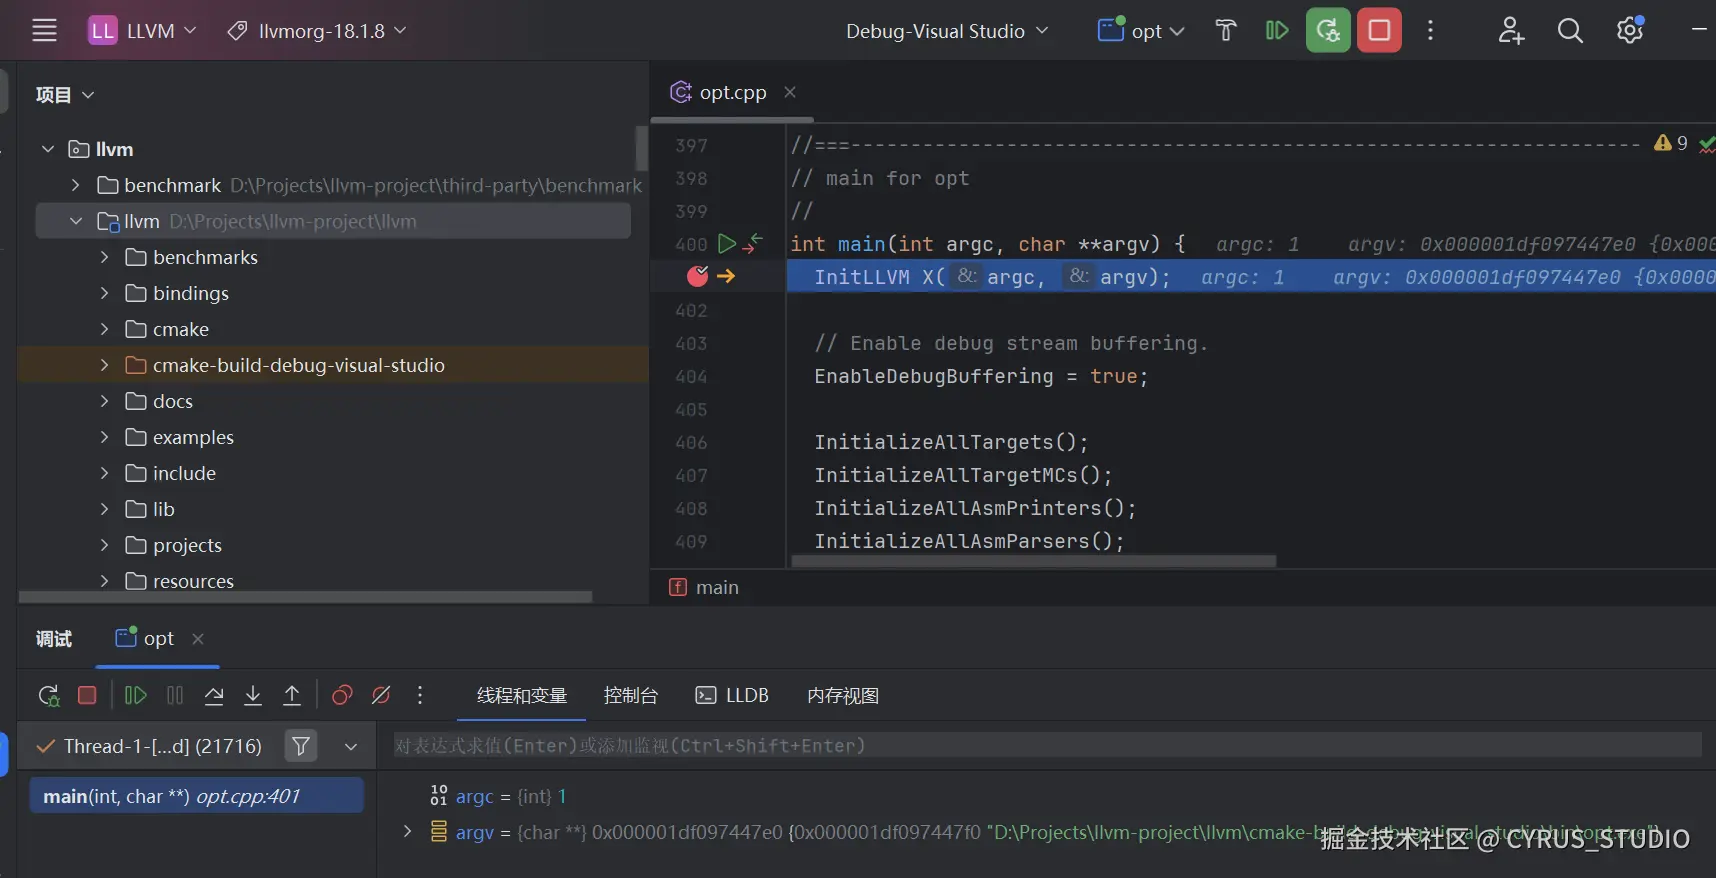Click the add collaborator user icon
The width and height of the screenshot is (1716, 878).
(1511, 30)
